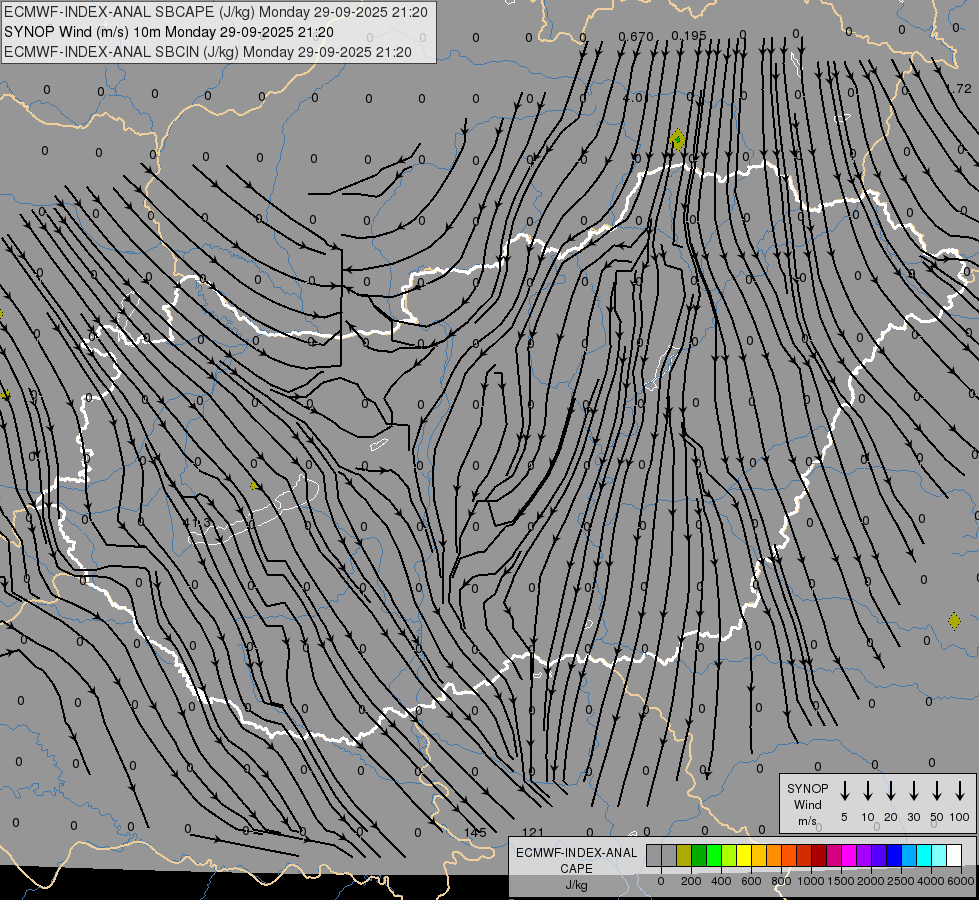Click the 1000 tick label on the CAPE scale
The width and height of the screenshot is (979, 900).
tap(810, 881)
